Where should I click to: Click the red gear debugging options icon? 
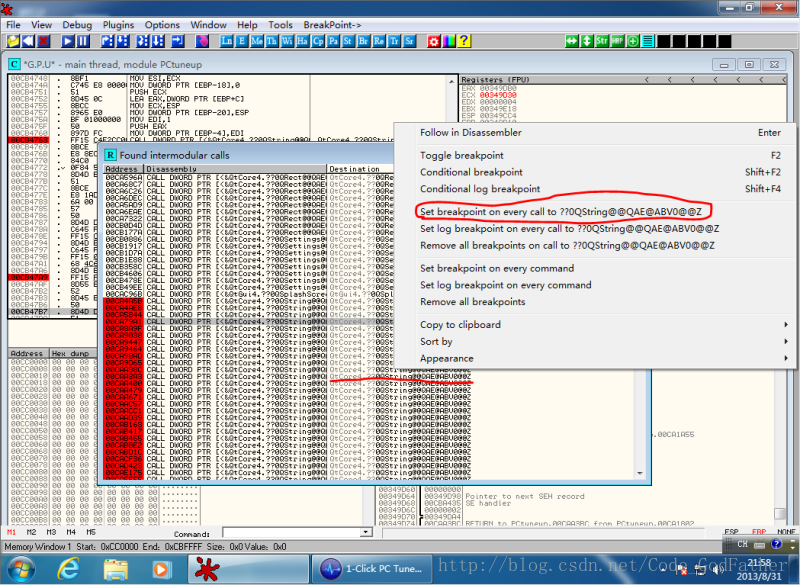coord(434,41)
